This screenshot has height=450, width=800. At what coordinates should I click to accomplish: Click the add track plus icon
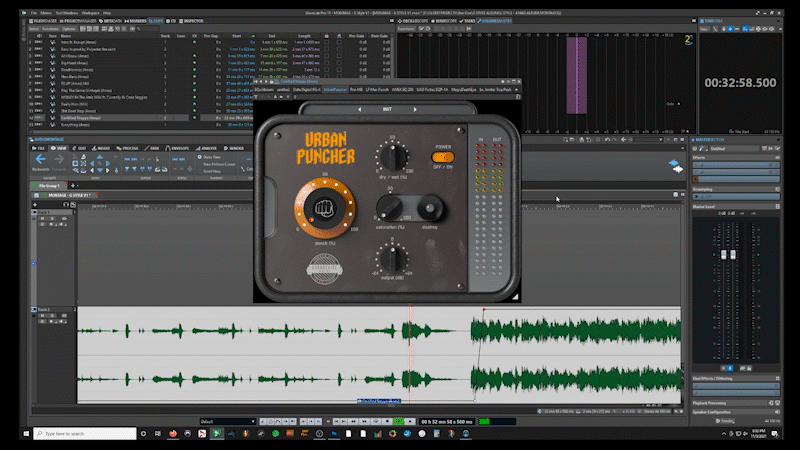pos(35,205)
